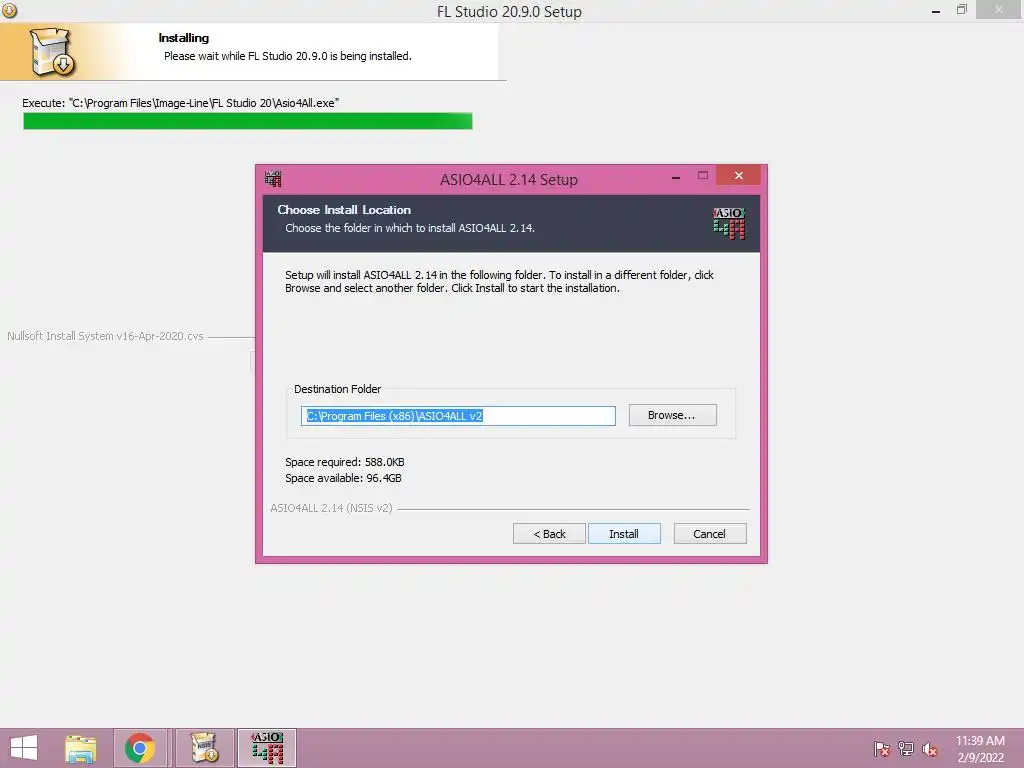The width and height of the screenshot is (1024, 768).
Task: Click the Execute Asio4All.exe status line
Action: pyautogui.click(x=181, y=103)
